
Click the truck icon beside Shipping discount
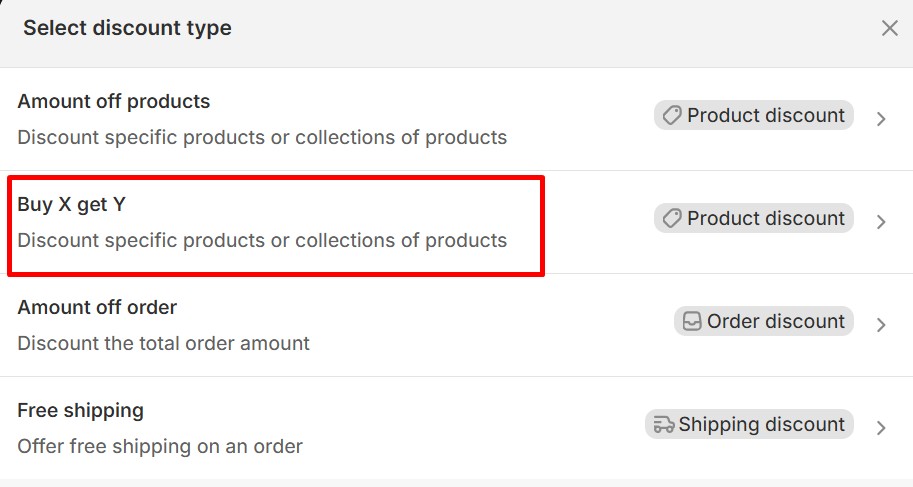click(x=664, y=425)
